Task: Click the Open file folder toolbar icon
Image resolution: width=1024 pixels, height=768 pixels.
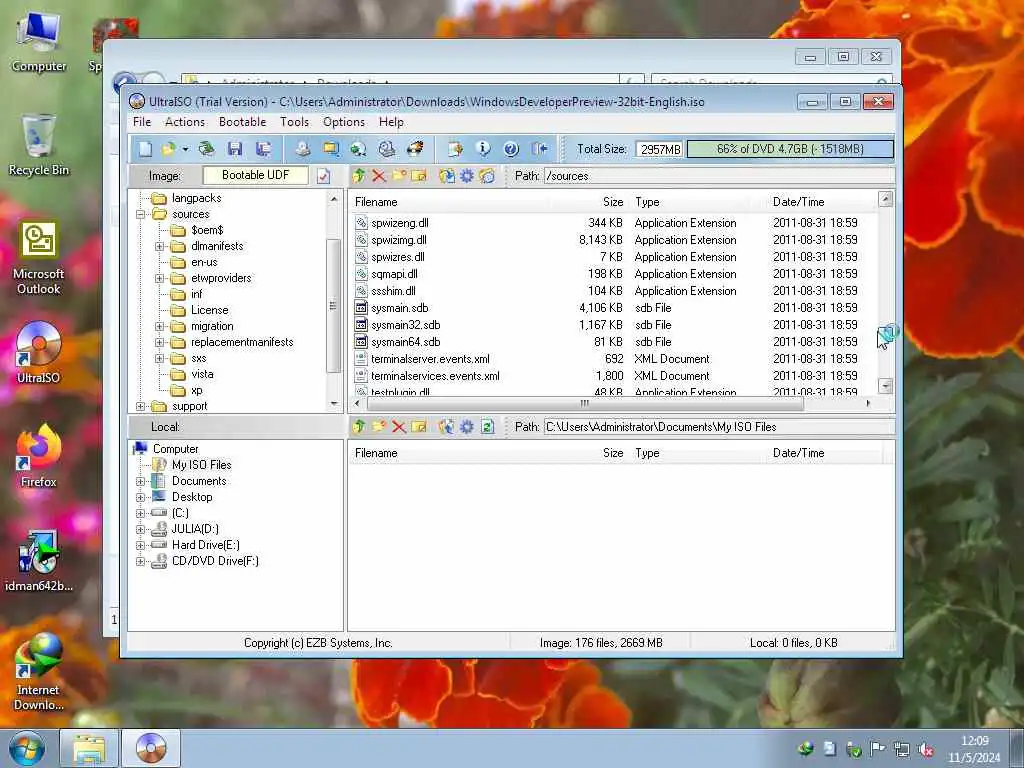Action: point(169,149)
